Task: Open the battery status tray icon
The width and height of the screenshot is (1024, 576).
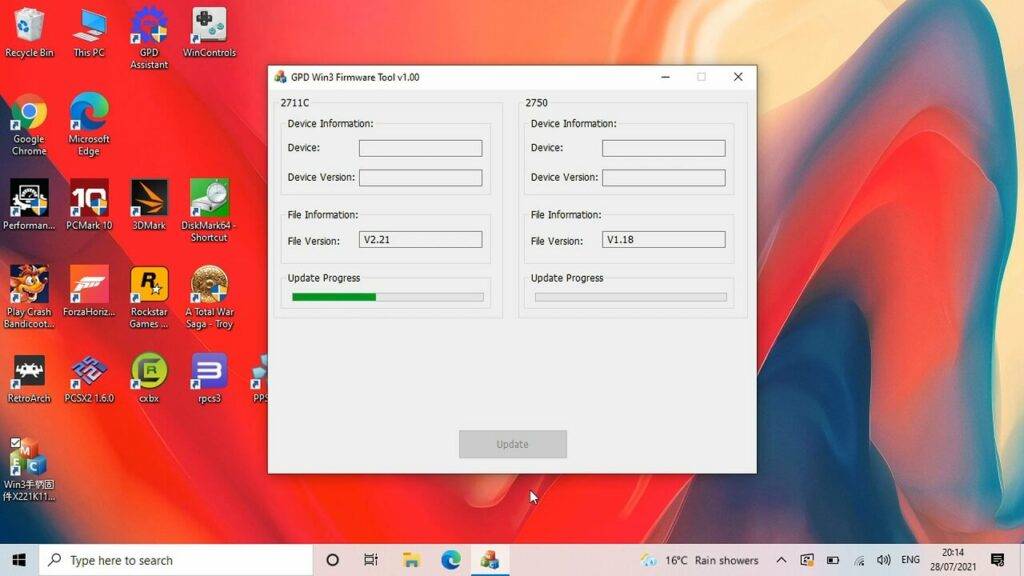Action: click(833, 560)
